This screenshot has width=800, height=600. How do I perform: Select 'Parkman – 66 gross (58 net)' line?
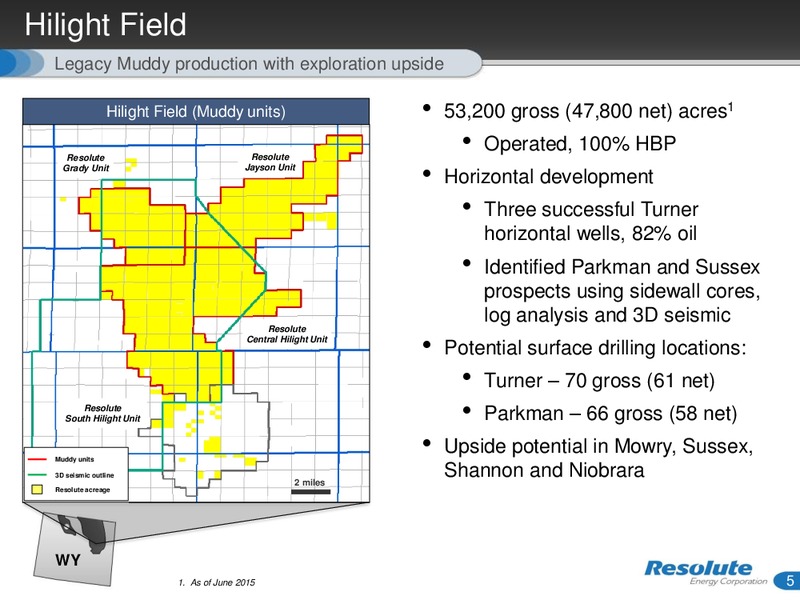610,413
